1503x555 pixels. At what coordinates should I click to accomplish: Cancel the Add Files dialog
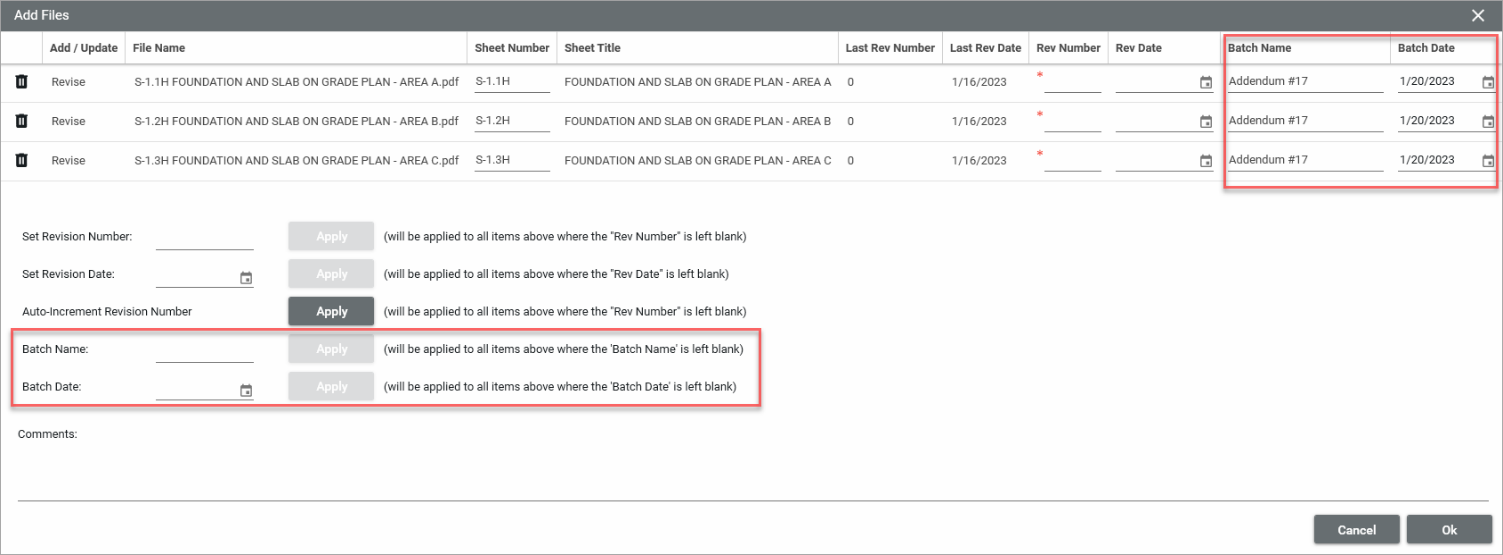[x=1356, y=530]
